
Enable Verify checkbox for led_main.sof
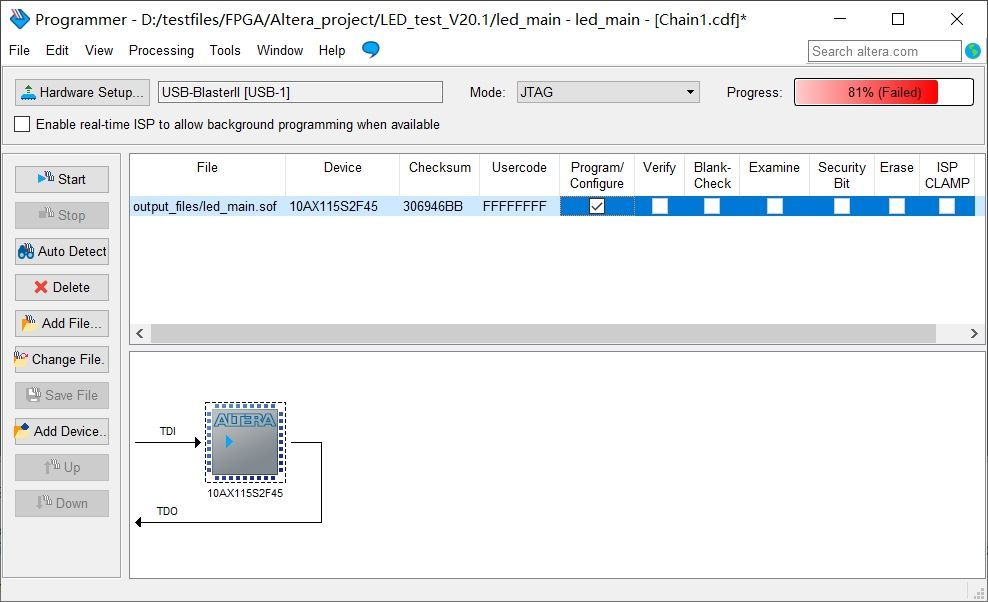[x=660, y=206]
